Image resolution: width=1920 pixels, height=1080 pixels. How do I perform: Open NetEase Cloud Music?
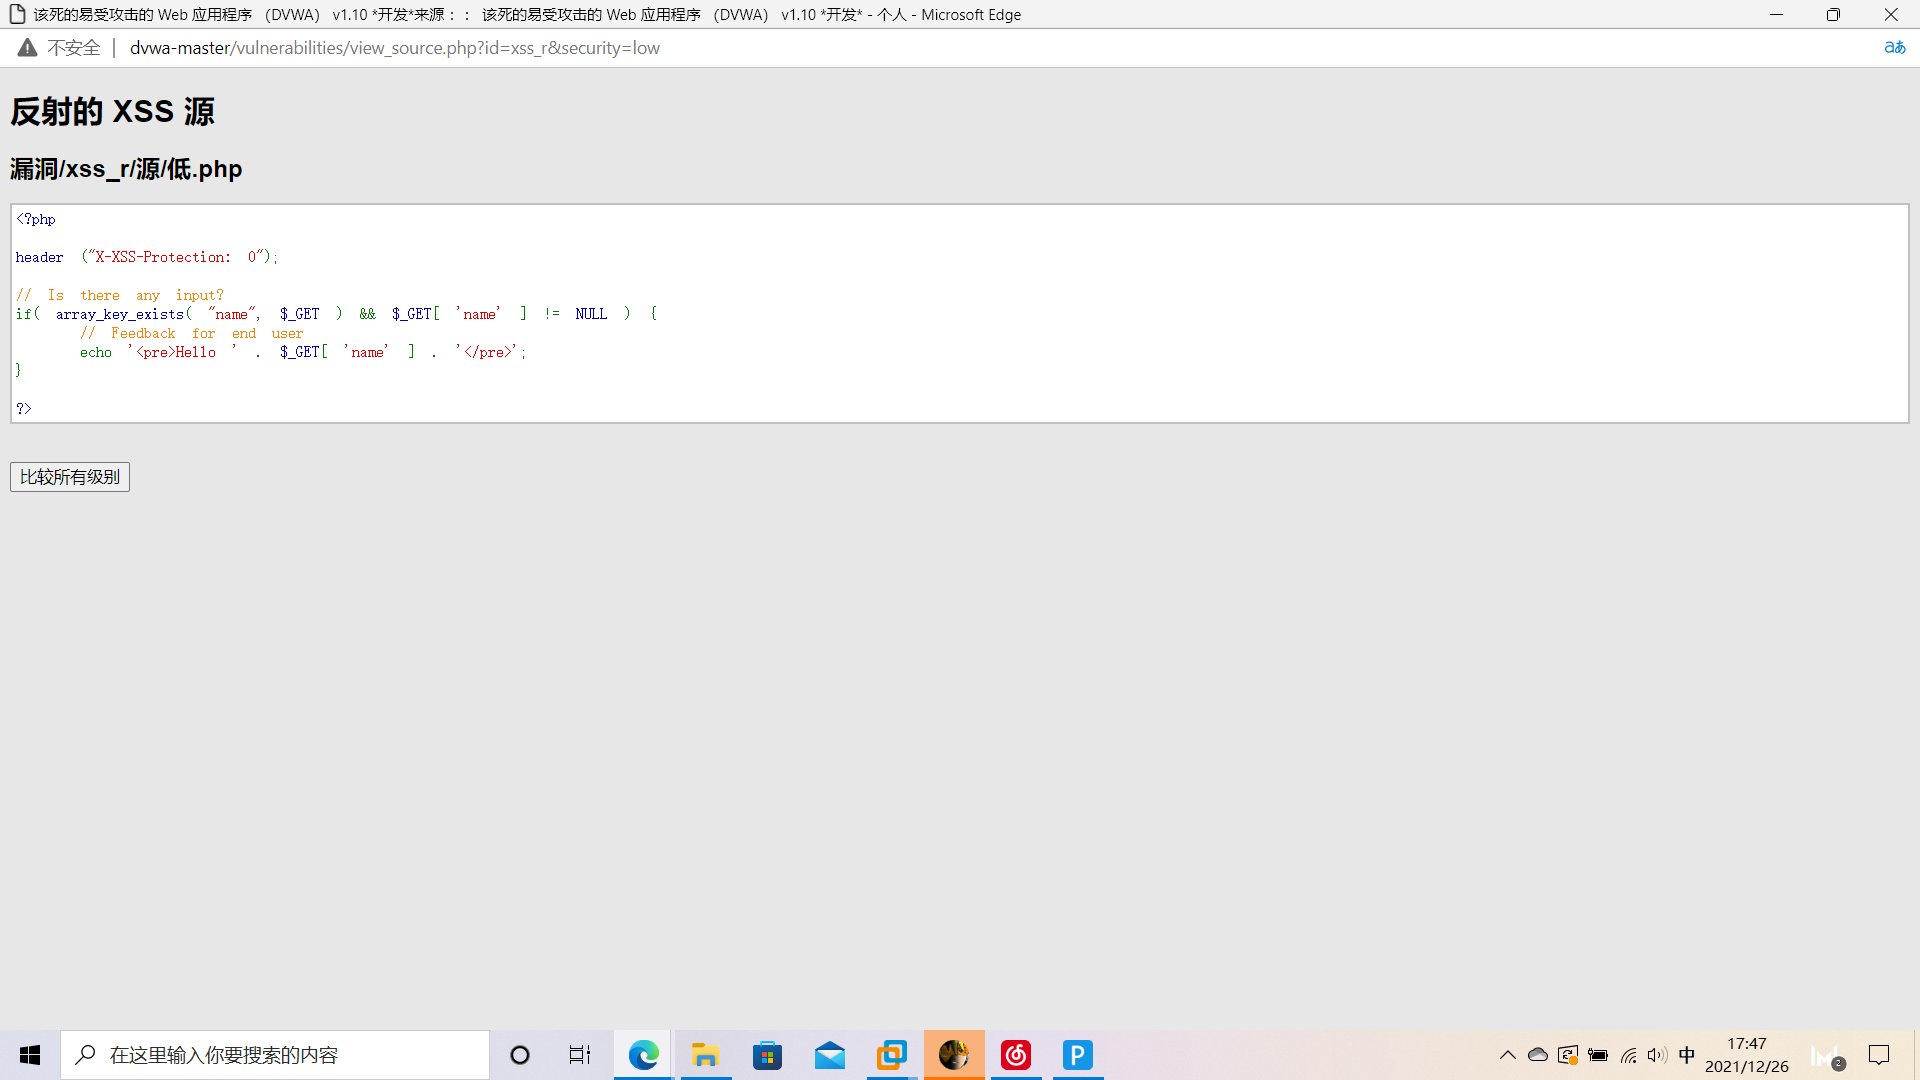(x=1016, y=1055)
